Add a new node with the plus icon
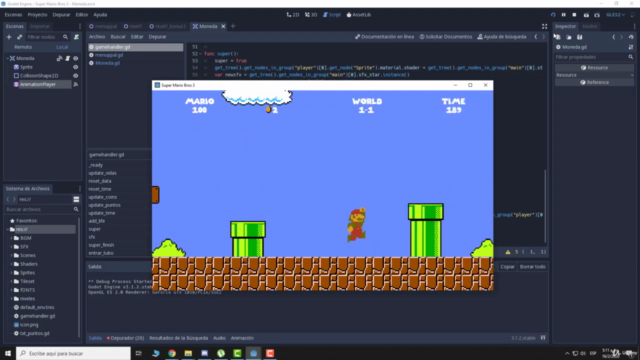The height and width of the screenshot is (360, 640). 9,37
